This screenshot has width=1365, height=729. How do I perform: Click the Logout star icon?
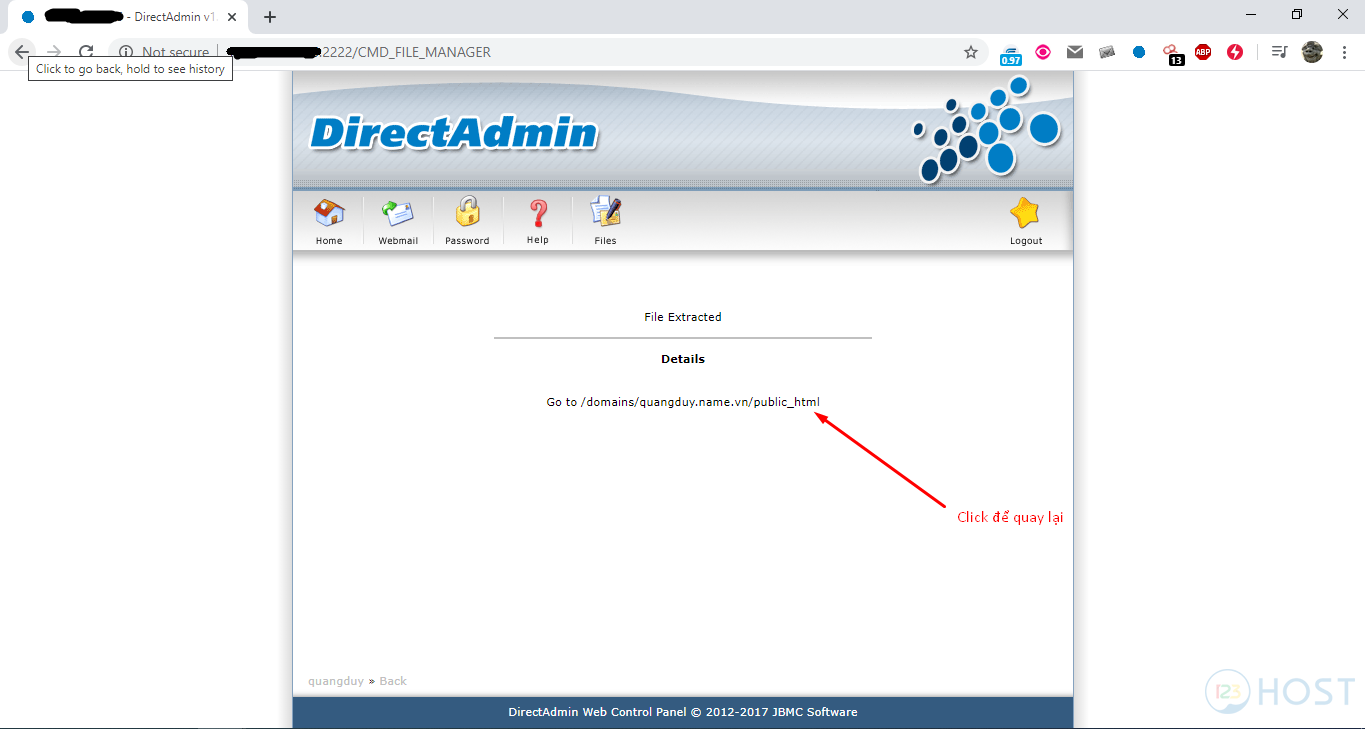[1026, 220]
